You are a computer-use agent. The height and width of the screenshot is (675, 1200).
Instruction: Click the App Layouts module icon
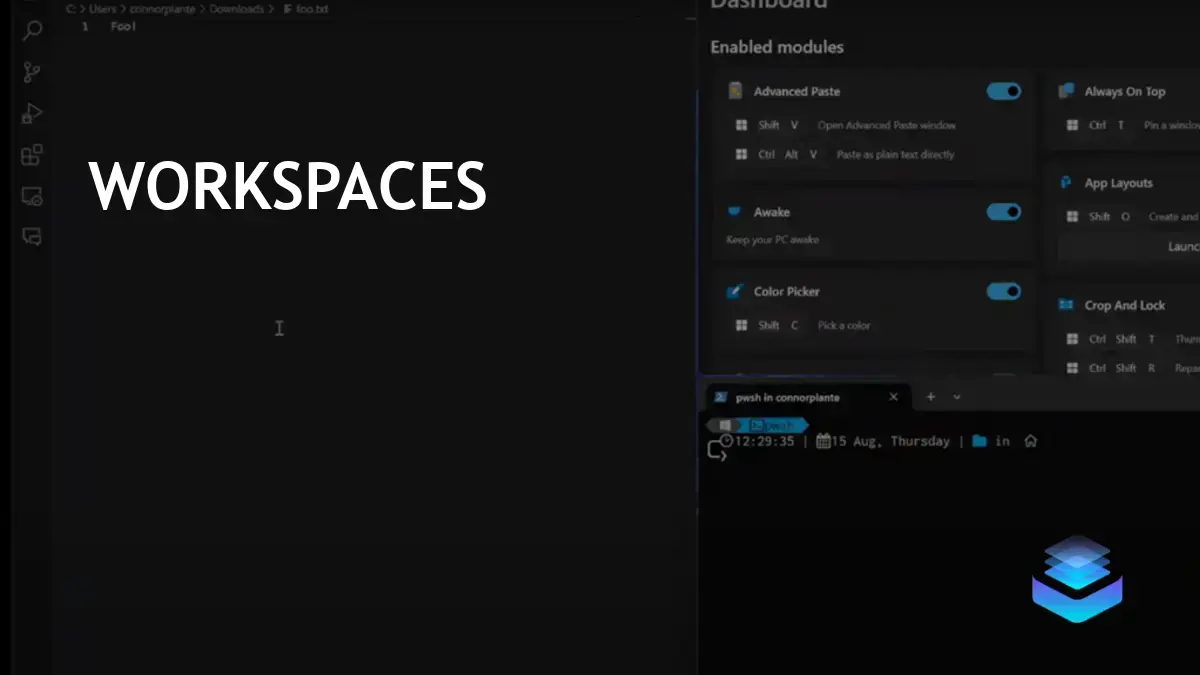(x=1066, y=183)
